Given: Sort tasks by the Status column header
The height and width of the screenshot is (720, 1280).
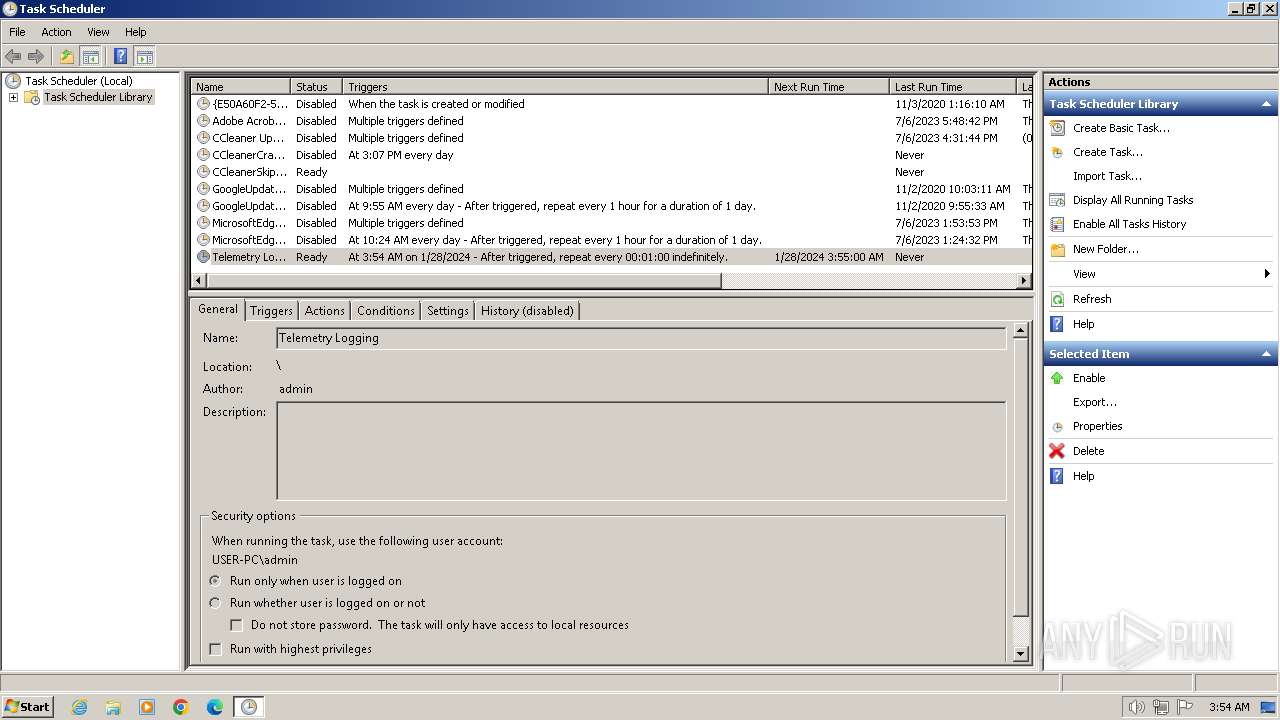Looking at the screenshot, I should click(x=316, y=87).
